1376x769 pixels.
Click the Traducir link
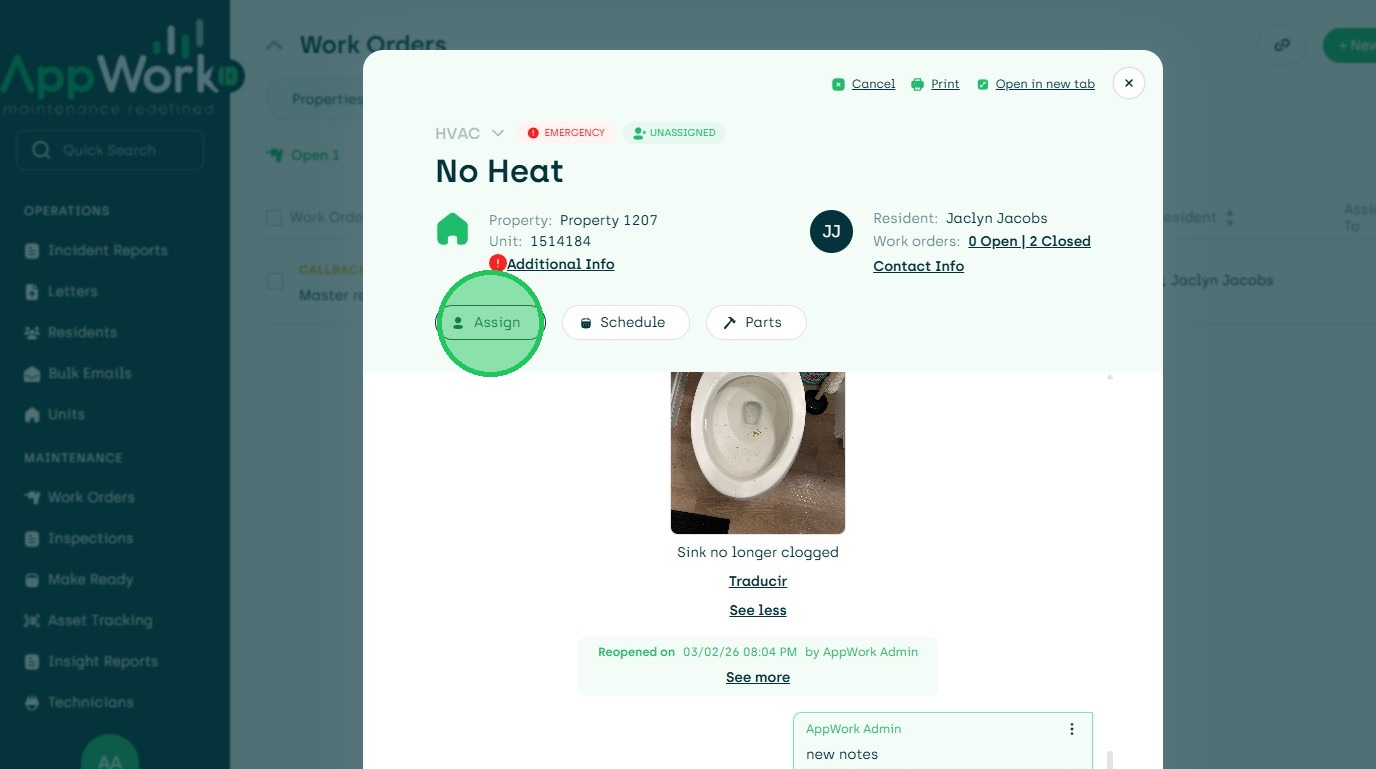[758, 581]
